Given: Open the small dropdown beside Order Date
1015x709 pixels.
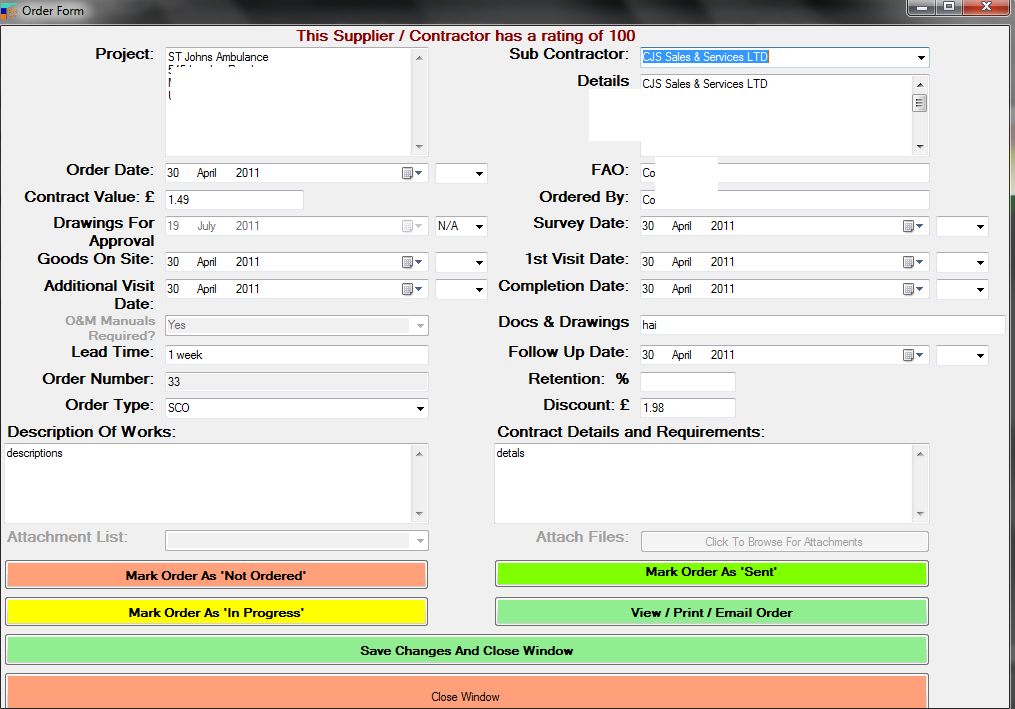Looking at the screenshot, I should pos(479,174).
